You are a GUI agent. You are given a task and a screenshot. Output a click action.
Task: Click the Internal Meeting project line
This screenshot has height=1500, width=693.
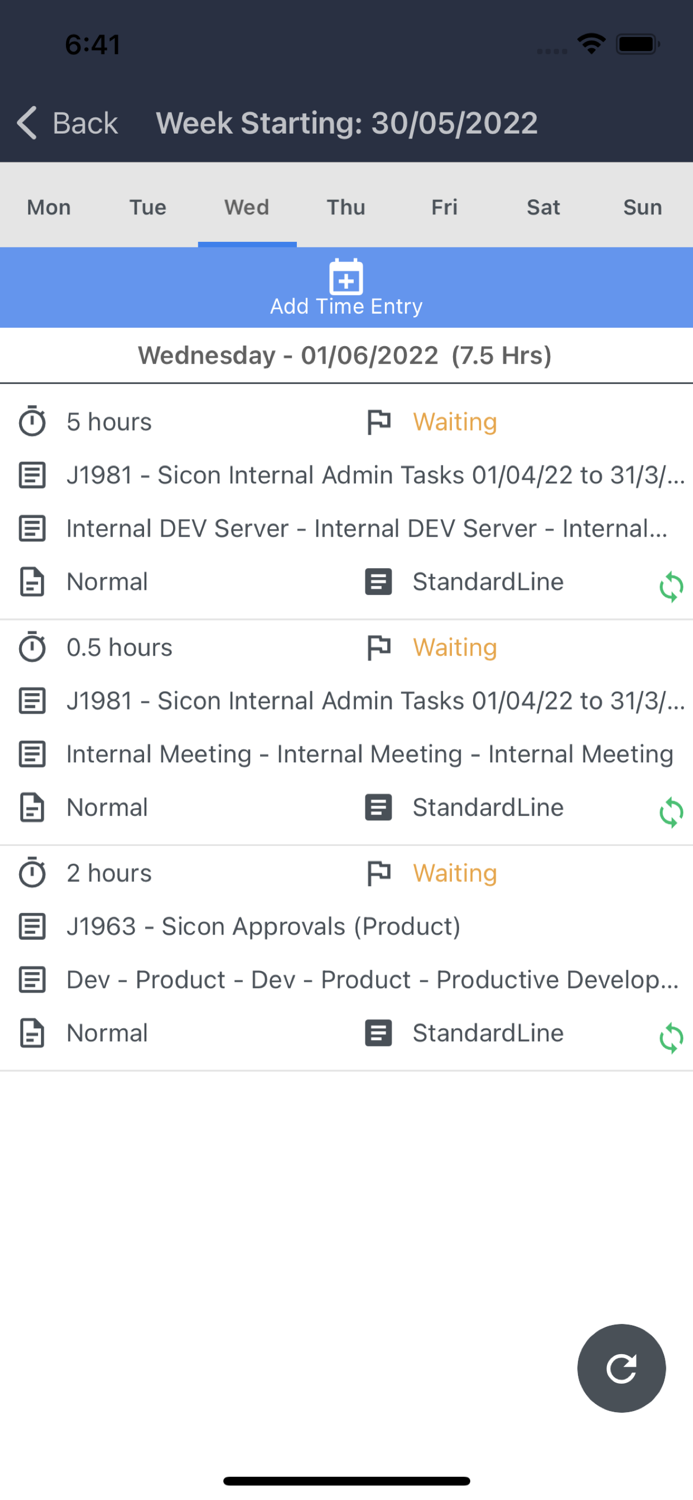371,754
